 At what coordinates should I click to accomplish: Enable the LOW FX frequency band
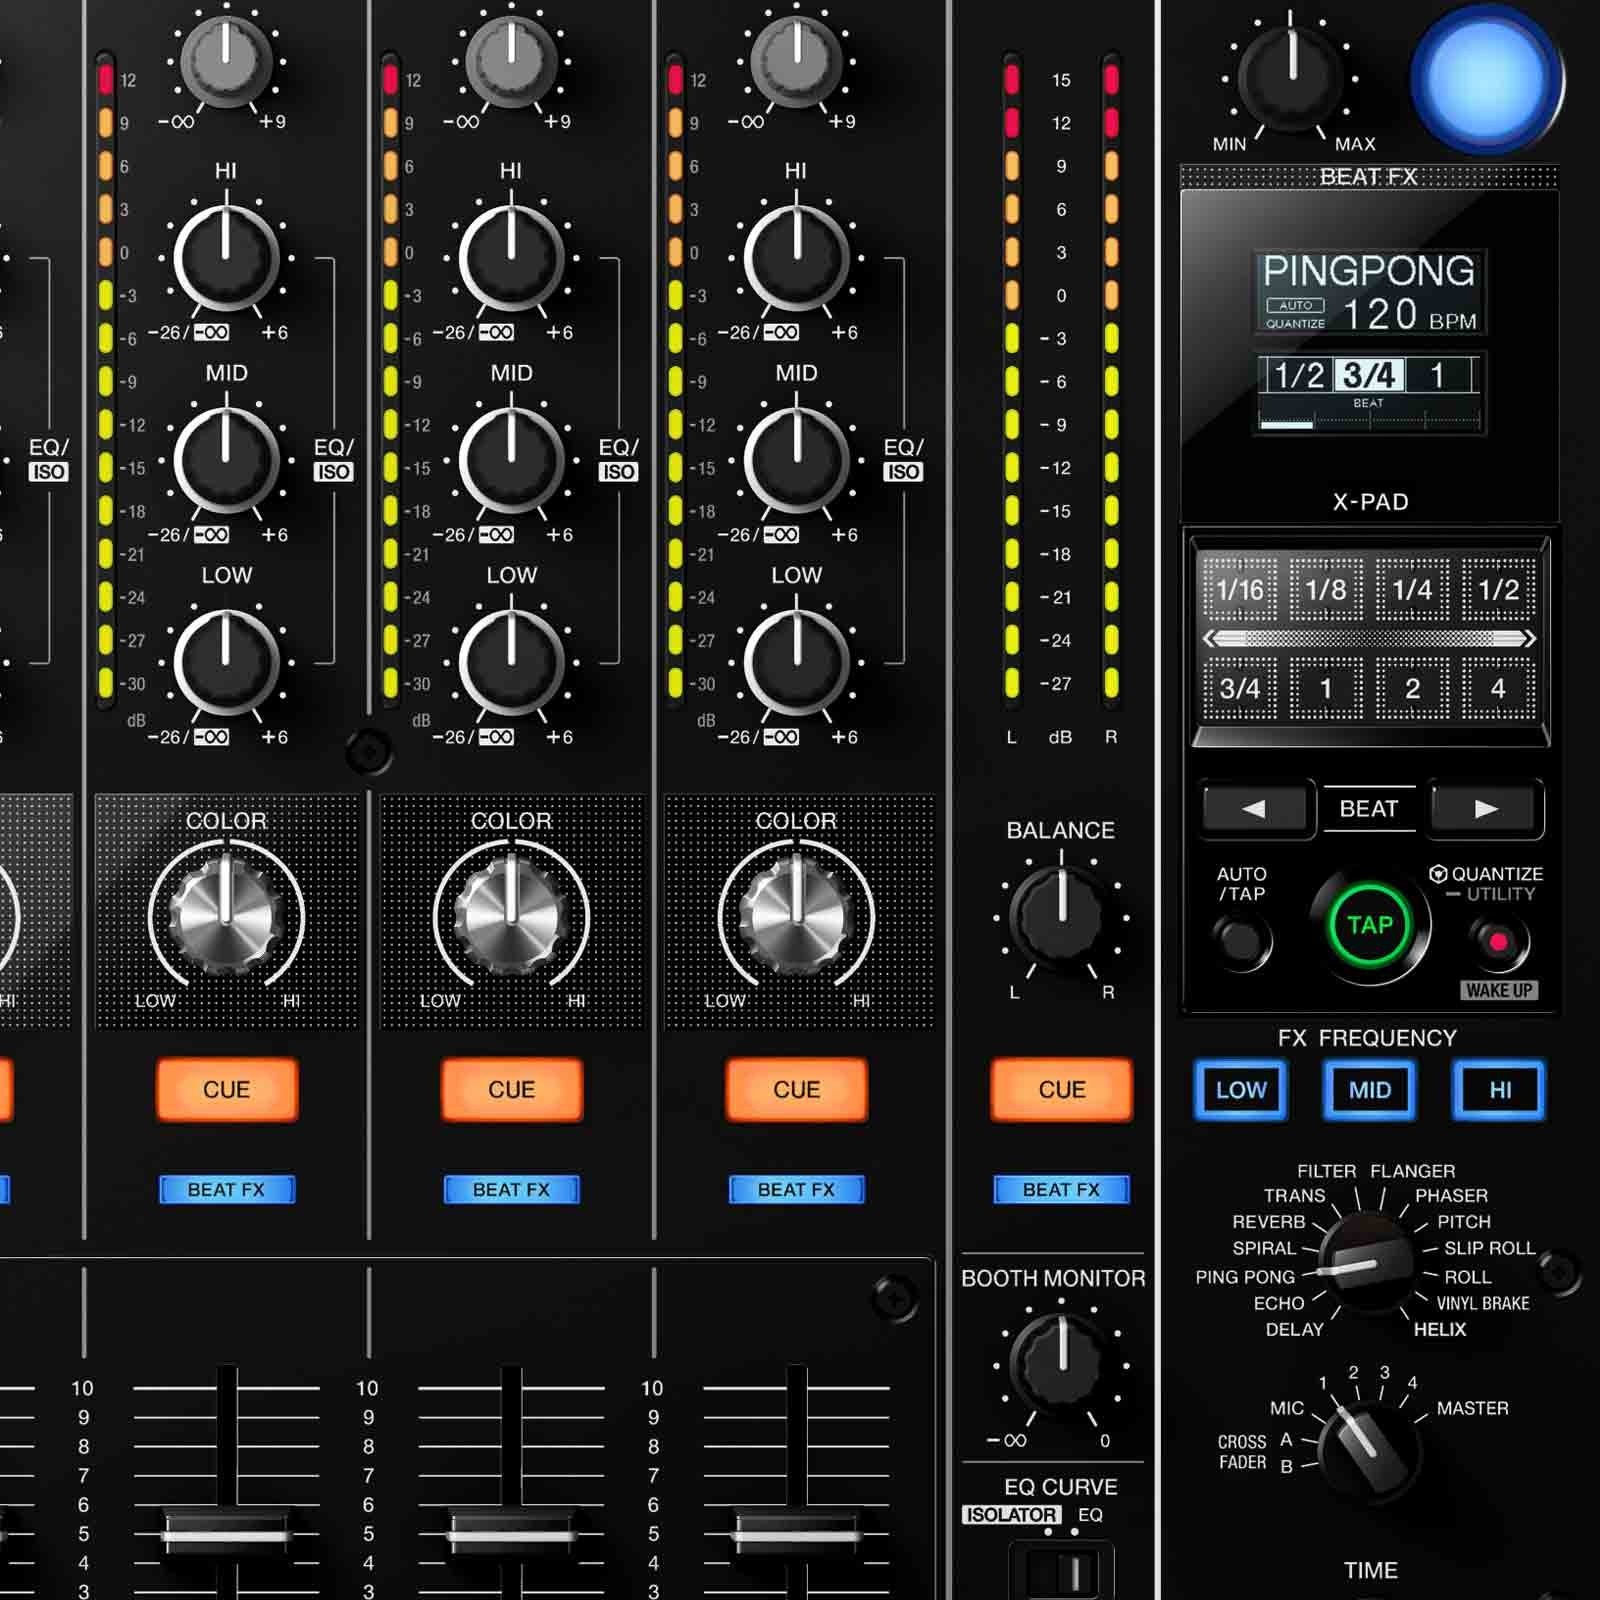coord(1240,1090)
